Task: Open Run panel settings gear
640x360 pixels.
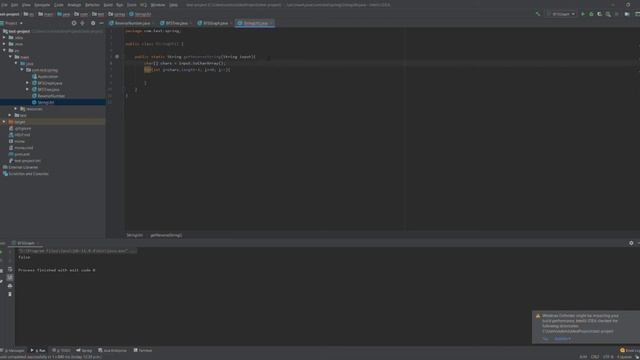Action: [631, 243]
